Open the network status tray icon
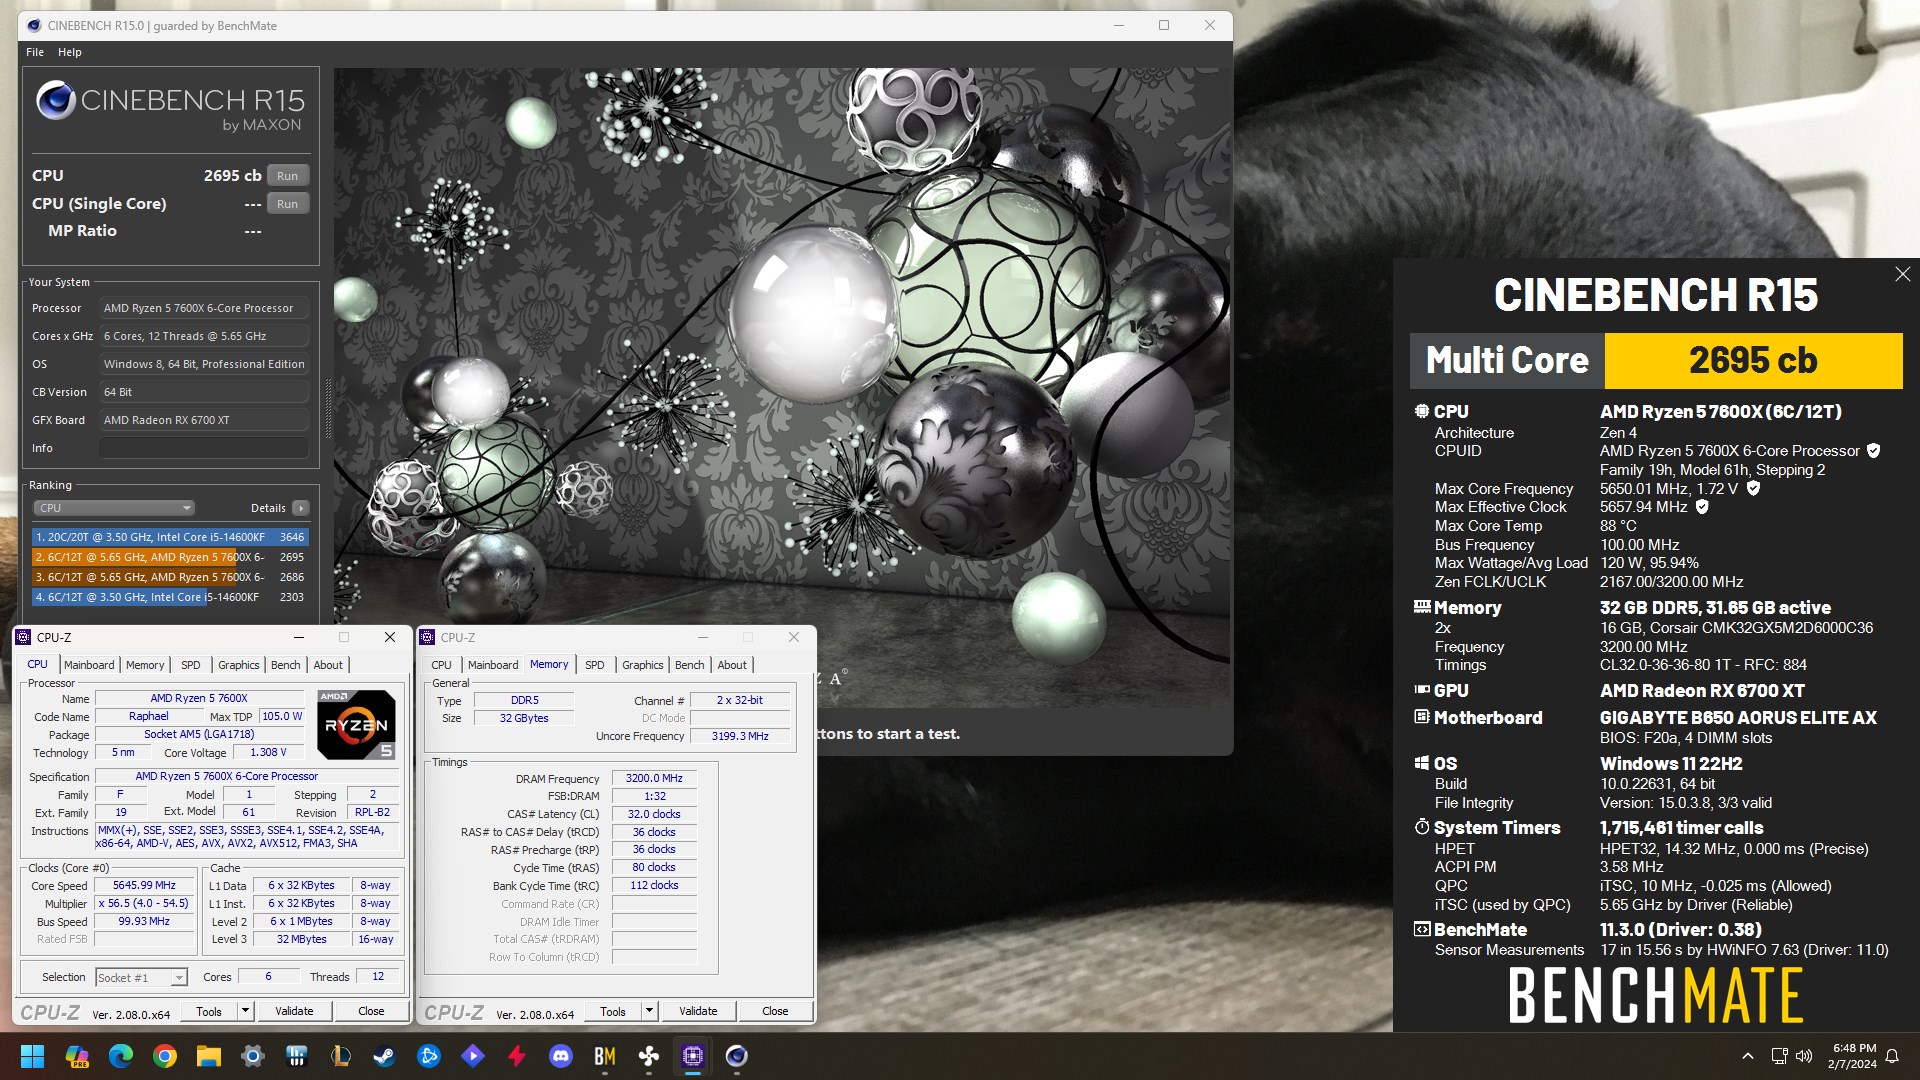The width and height of the screenshot is (1920, 1080). coord(1779,1056)
